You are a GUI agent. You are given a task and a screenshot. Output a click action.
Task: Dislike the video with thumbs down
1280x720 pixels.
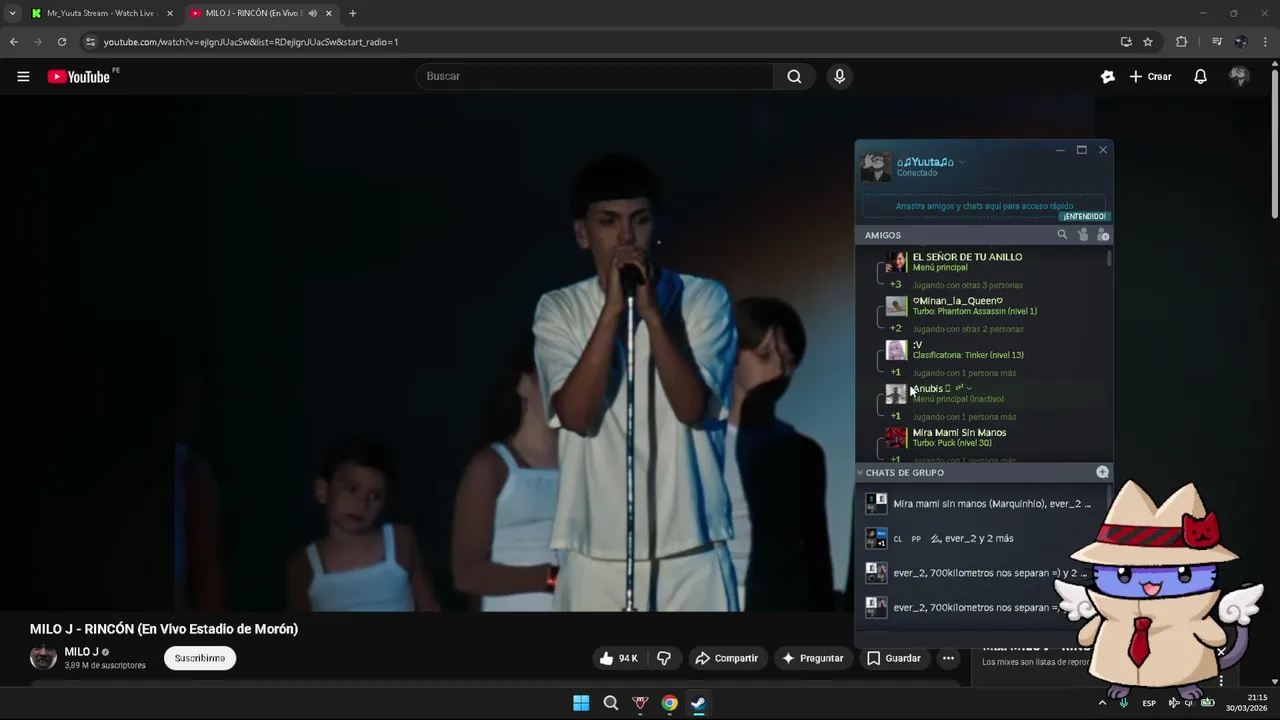coord(664,658)
